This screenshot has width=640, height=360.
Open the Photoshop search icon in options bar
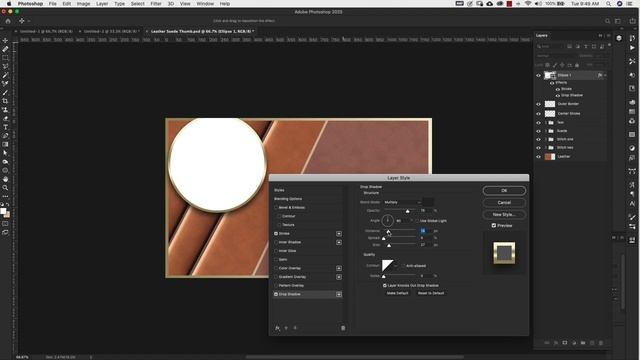pos(607,21)
